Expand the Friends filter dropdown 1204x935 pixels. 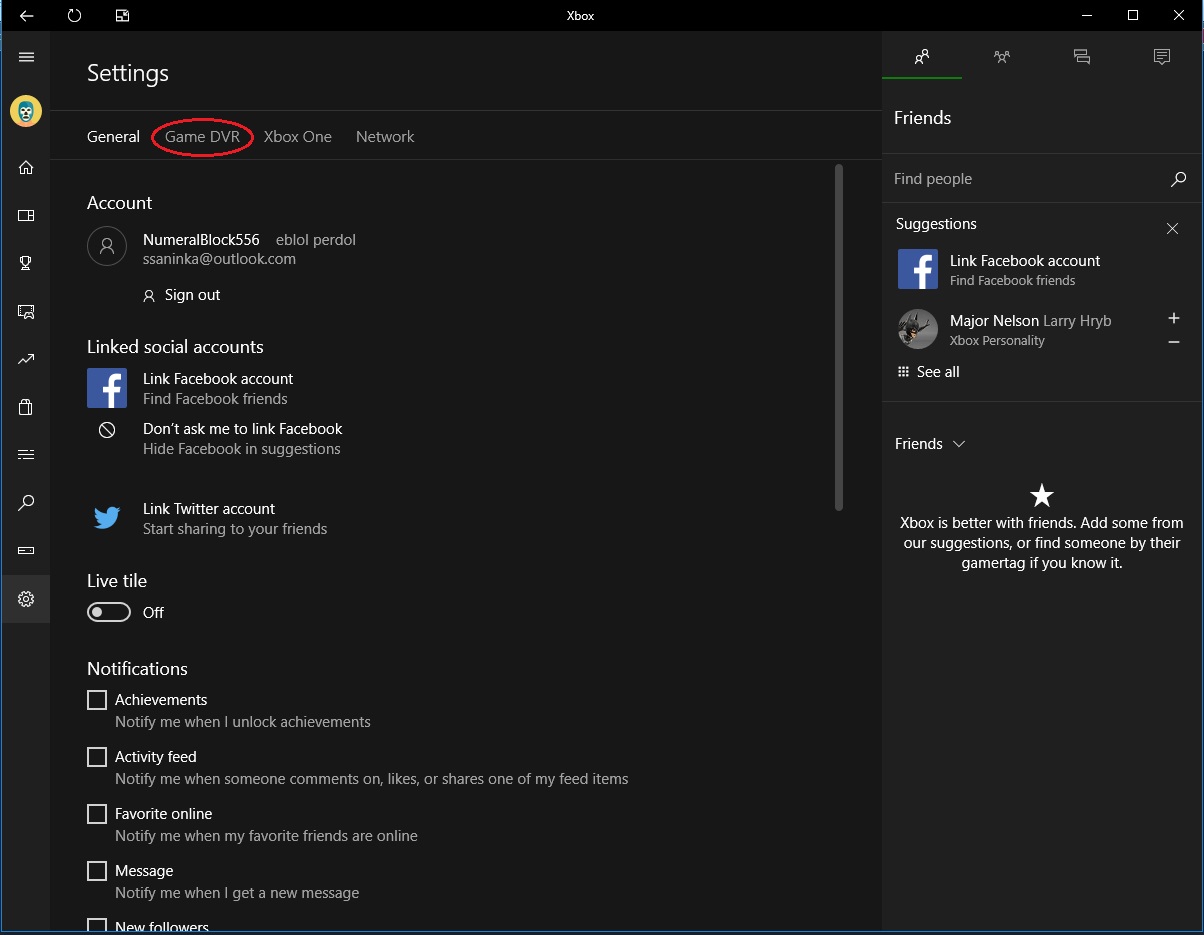[x=930, y=444]
